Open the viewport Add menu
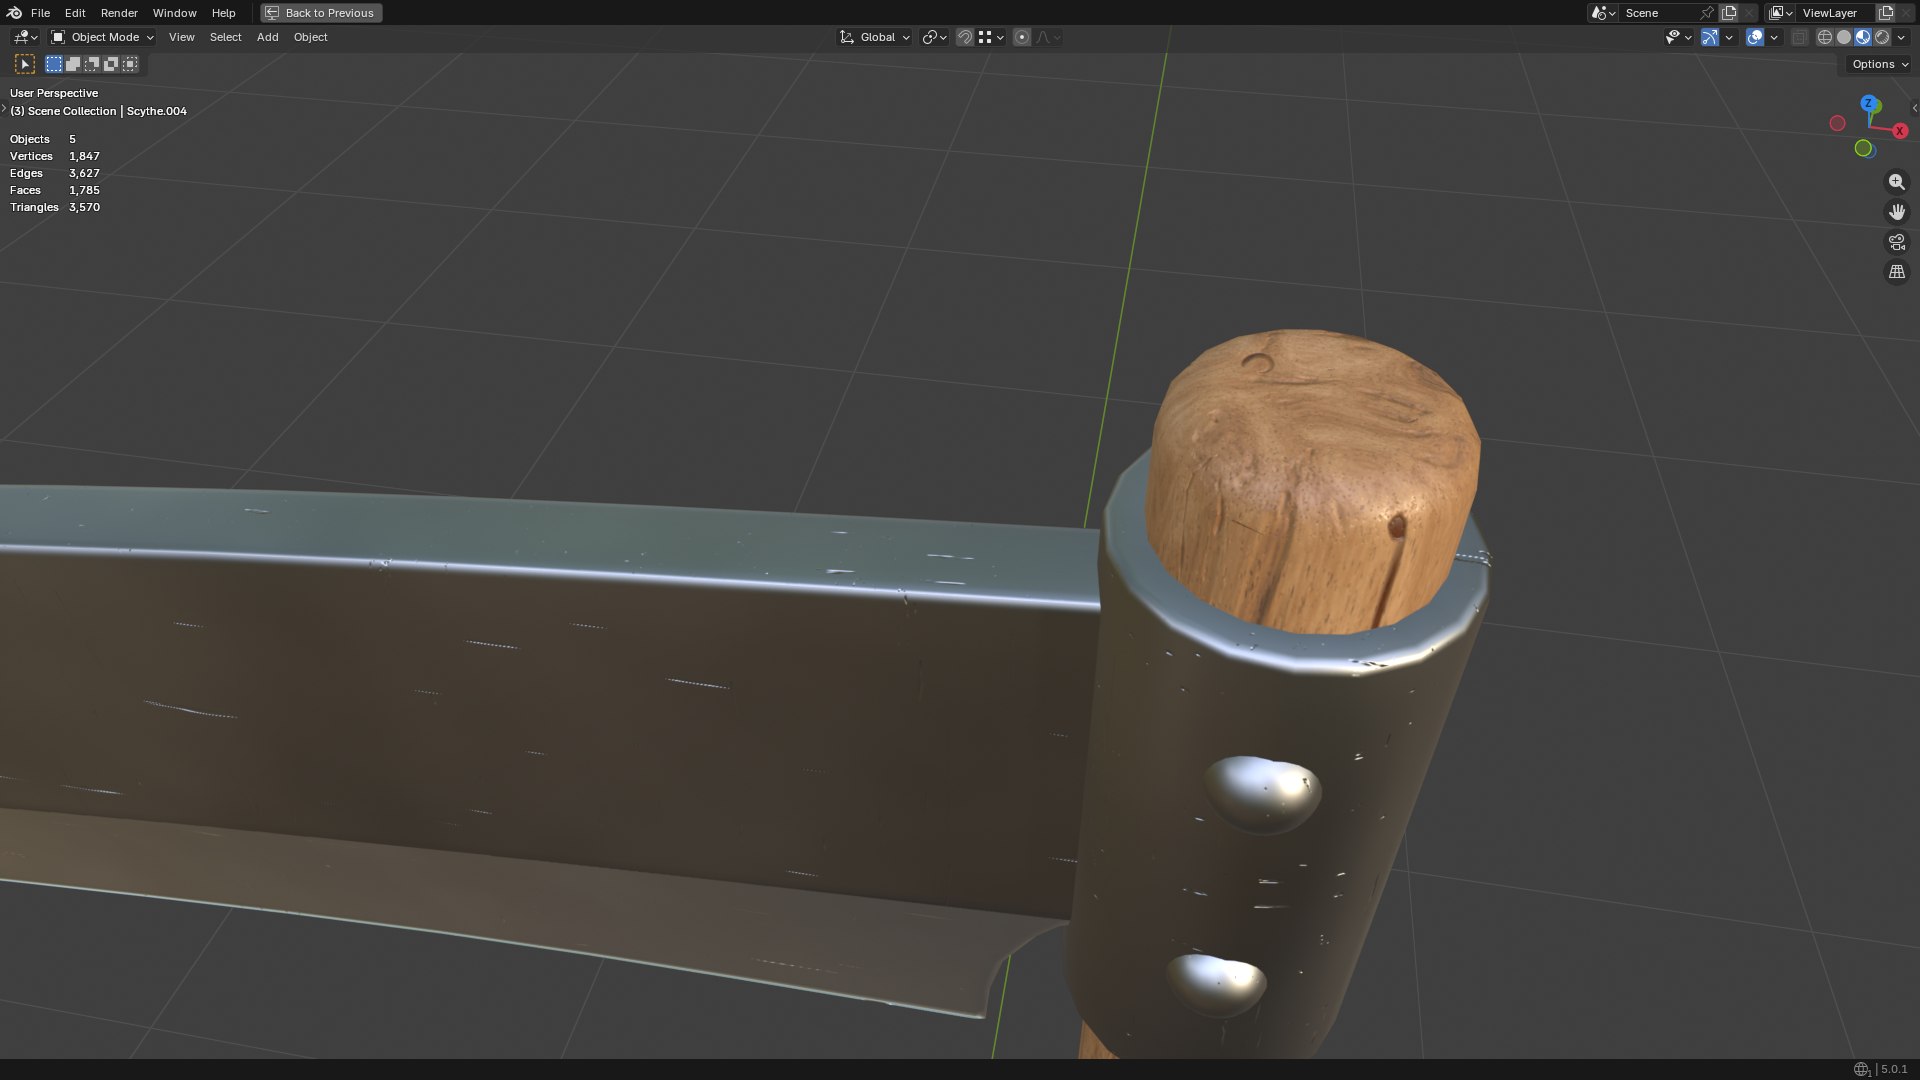This screenshot has width=1920, height=1080. point(267,37)
